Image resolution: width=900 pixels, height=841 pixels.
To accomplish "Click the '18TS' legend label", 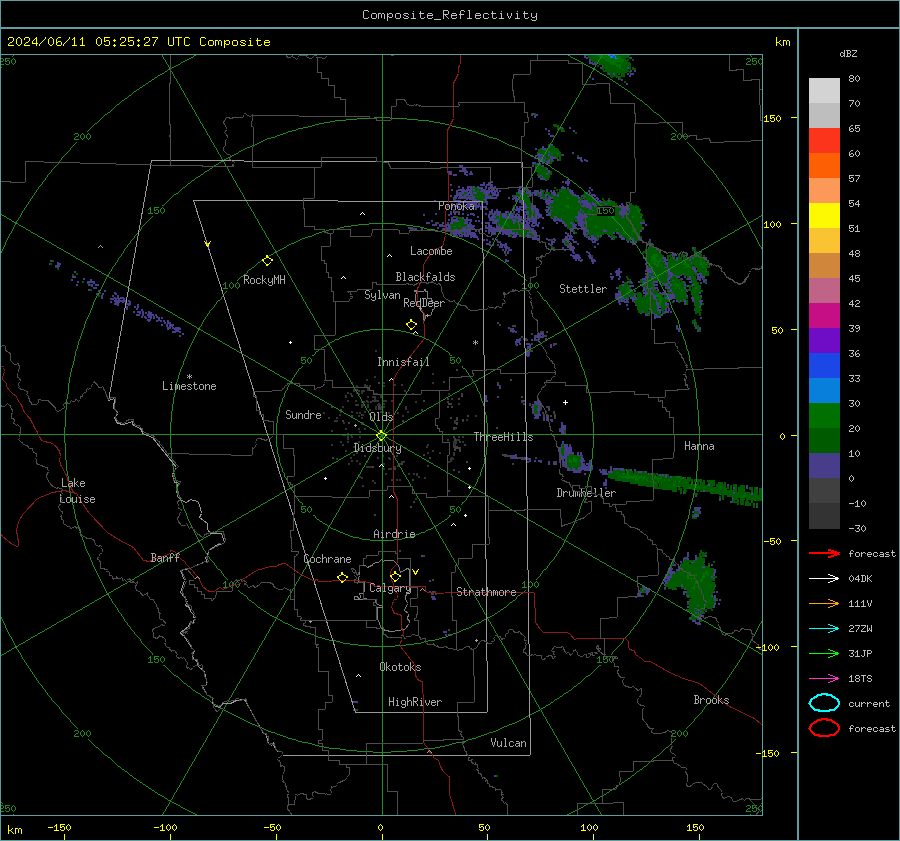I will pos(860,679).
